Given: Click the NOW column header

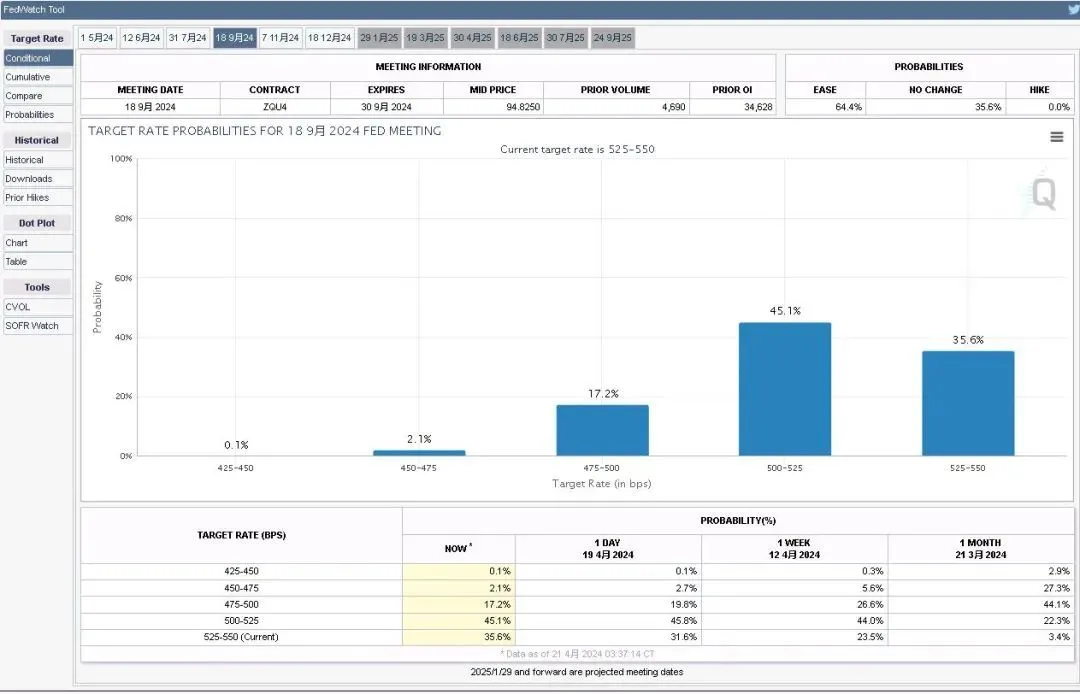Looking at the screenshot, I should coord(458,549).
